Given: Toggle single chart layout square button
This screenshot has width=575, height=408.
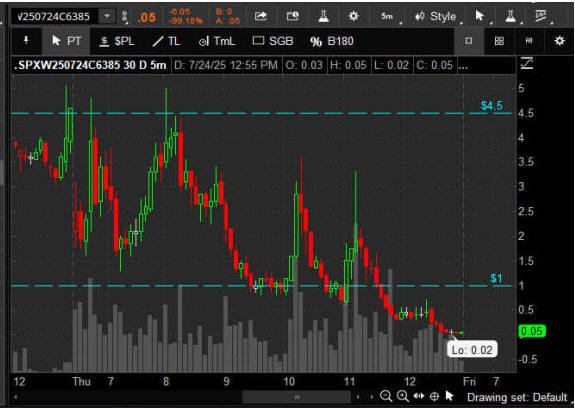Looking at the screenshot, I should 469,41.
